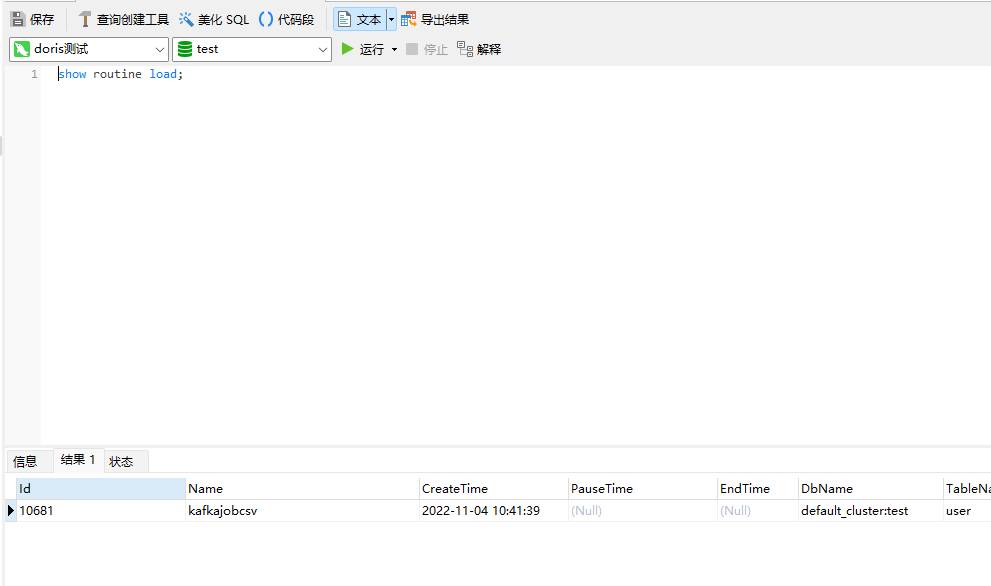Switch to the Info (信息) tab
This screenshot has height=586, width=991.
[x=25, y=461]
